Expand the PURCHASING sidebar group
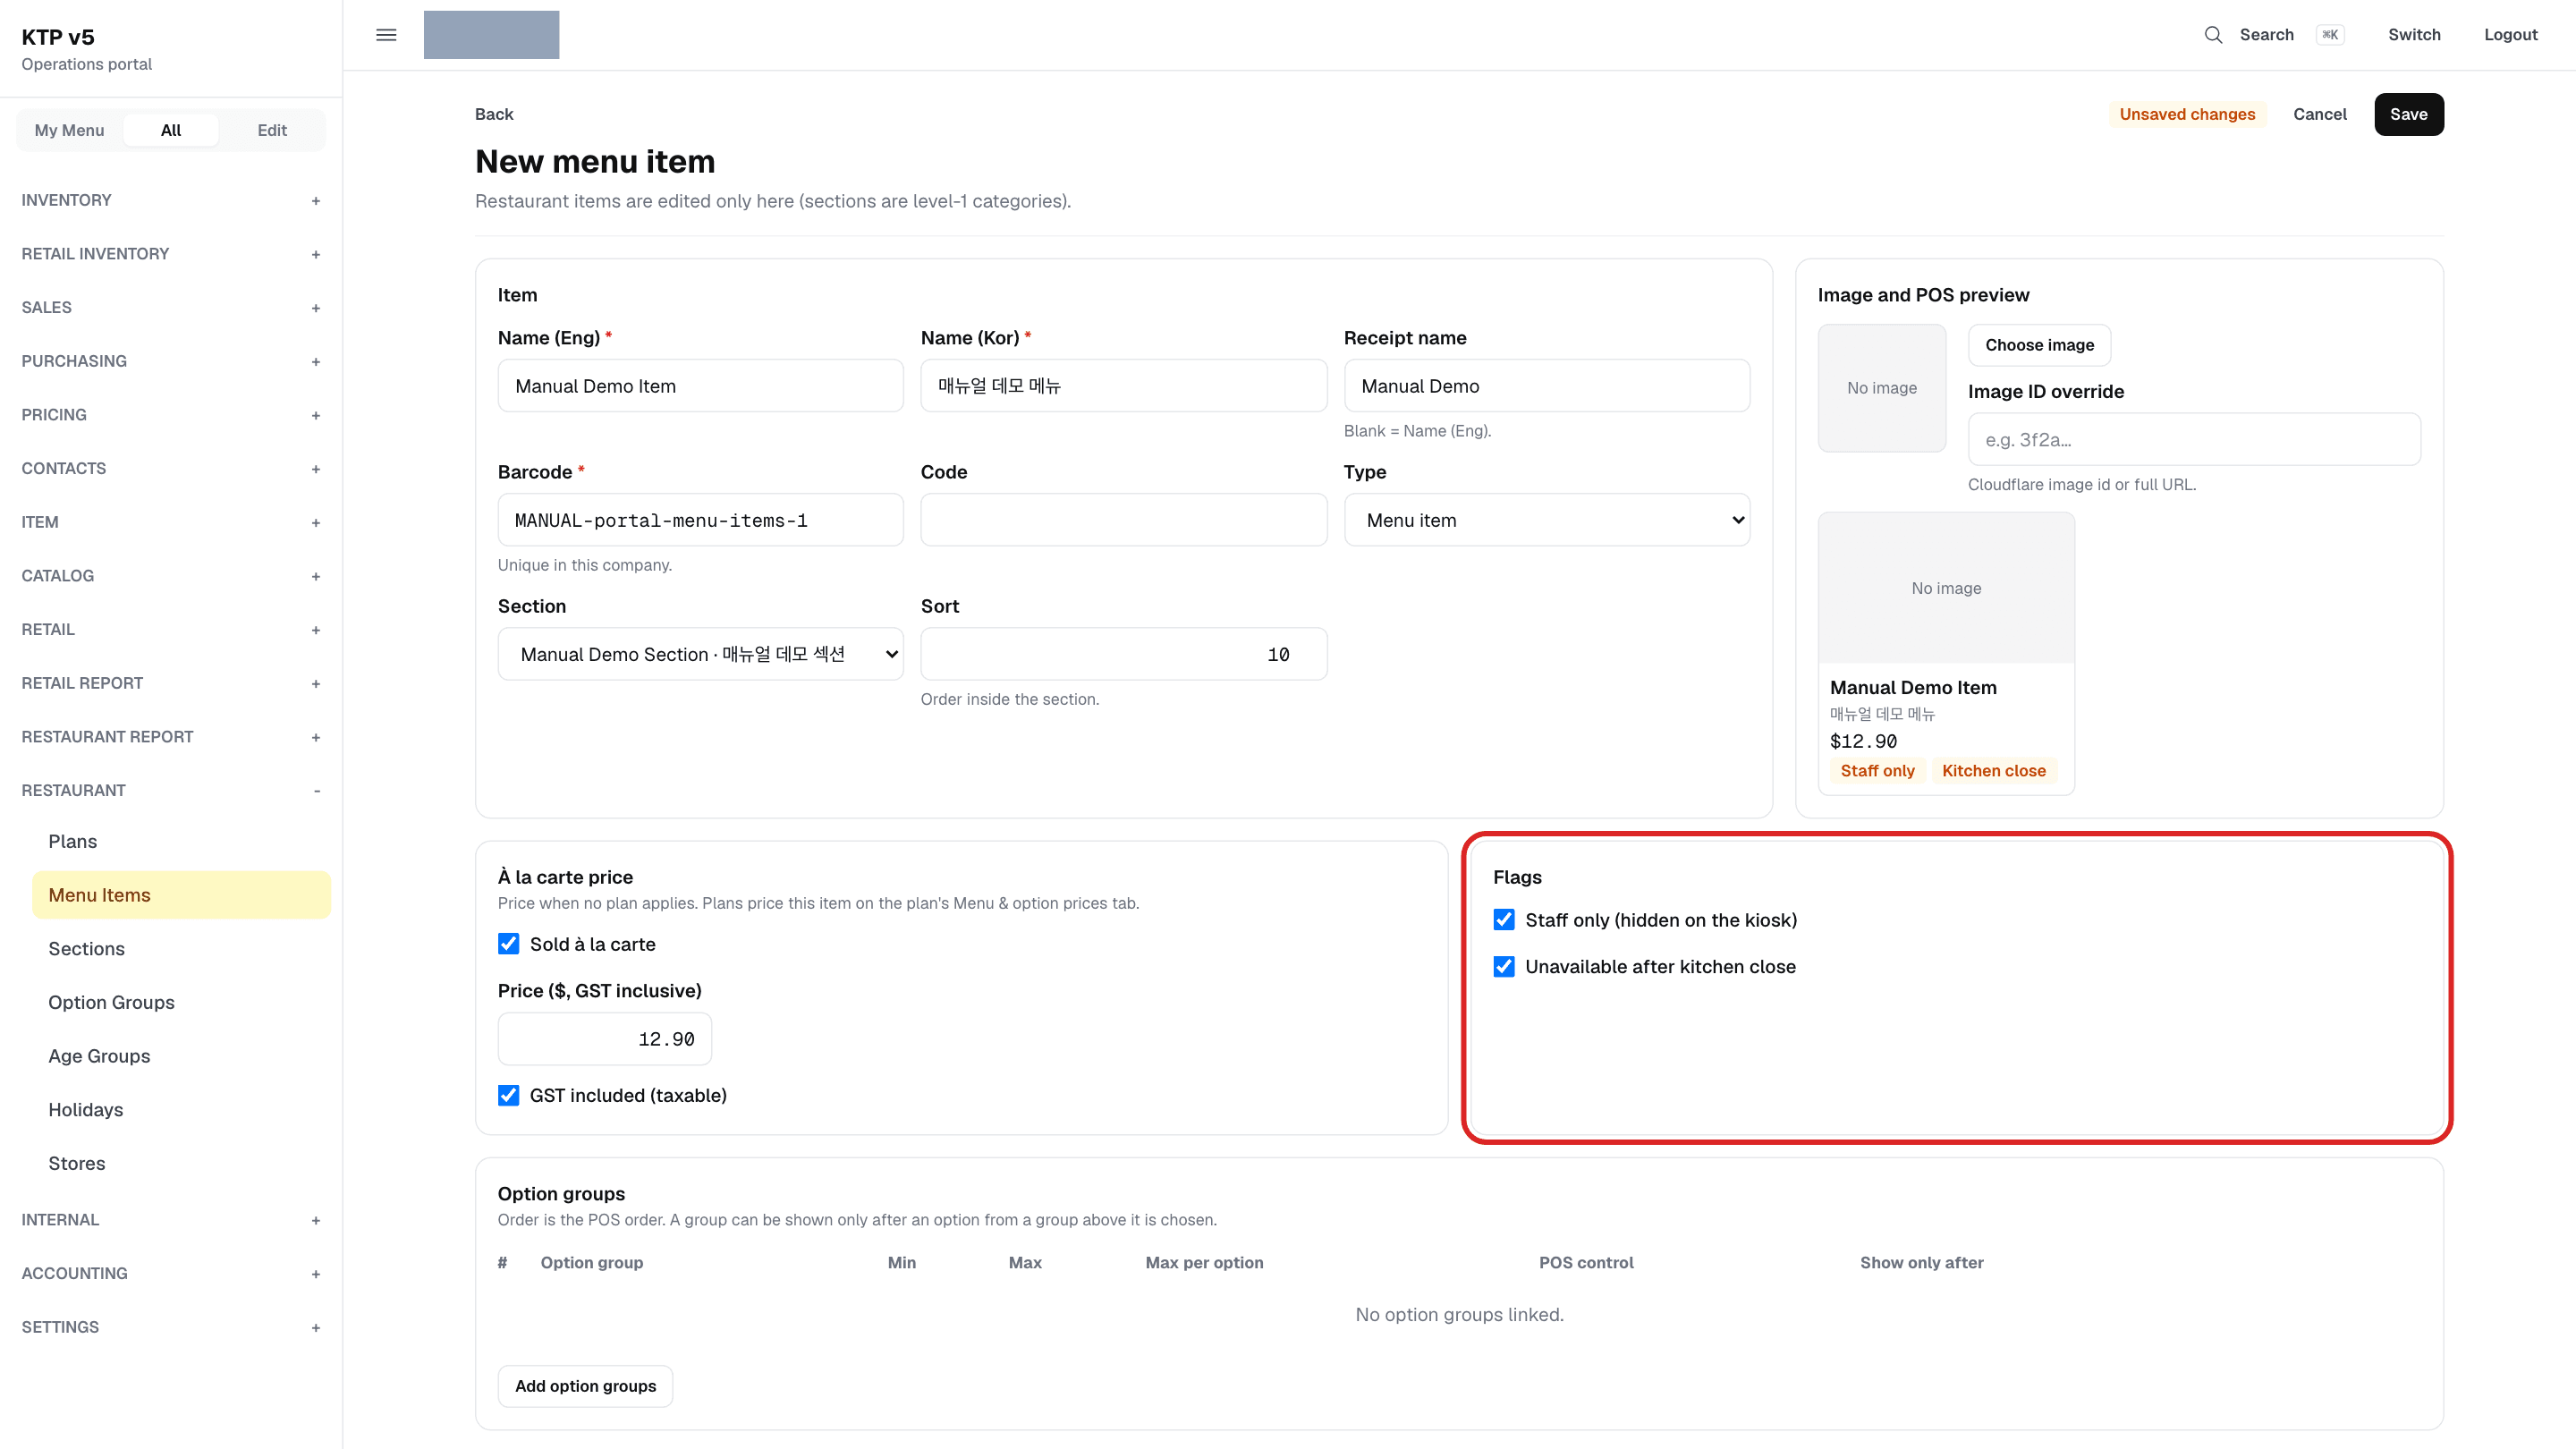The image size is (2576, 1449). tap(171, 361)
